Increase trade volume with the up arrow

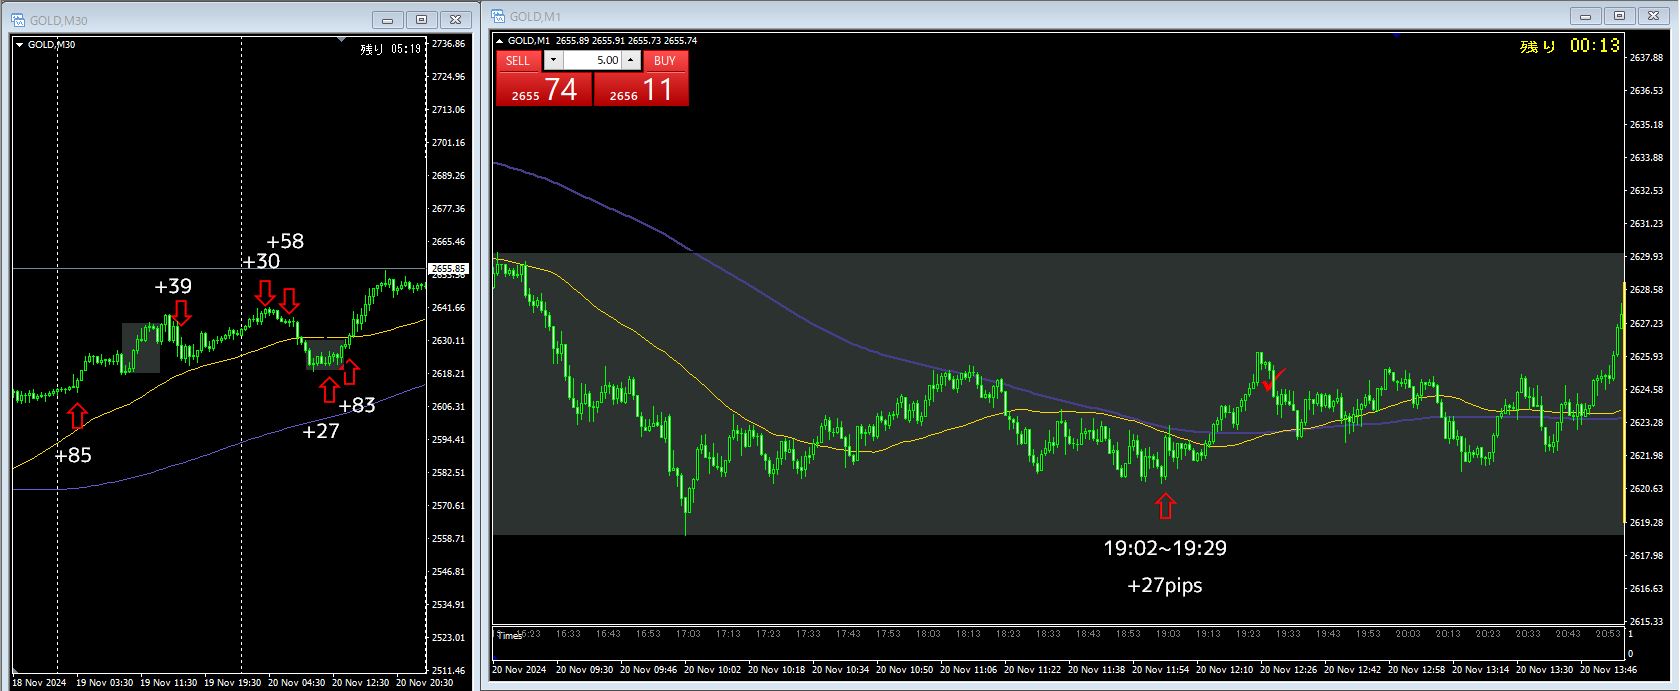631,60
